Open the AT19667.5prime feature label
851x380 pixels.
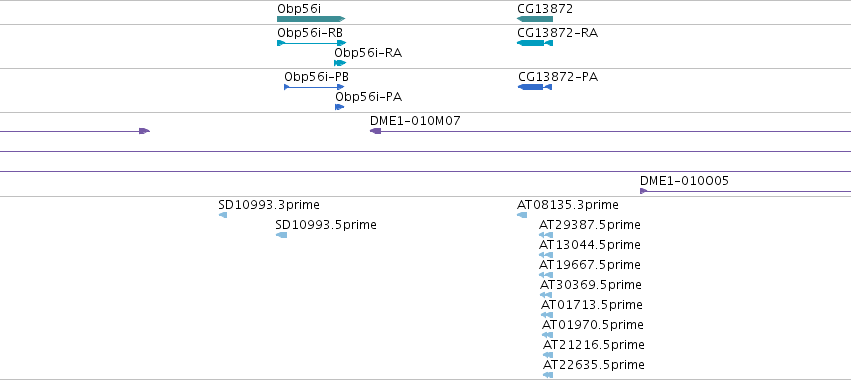[589, 264]
